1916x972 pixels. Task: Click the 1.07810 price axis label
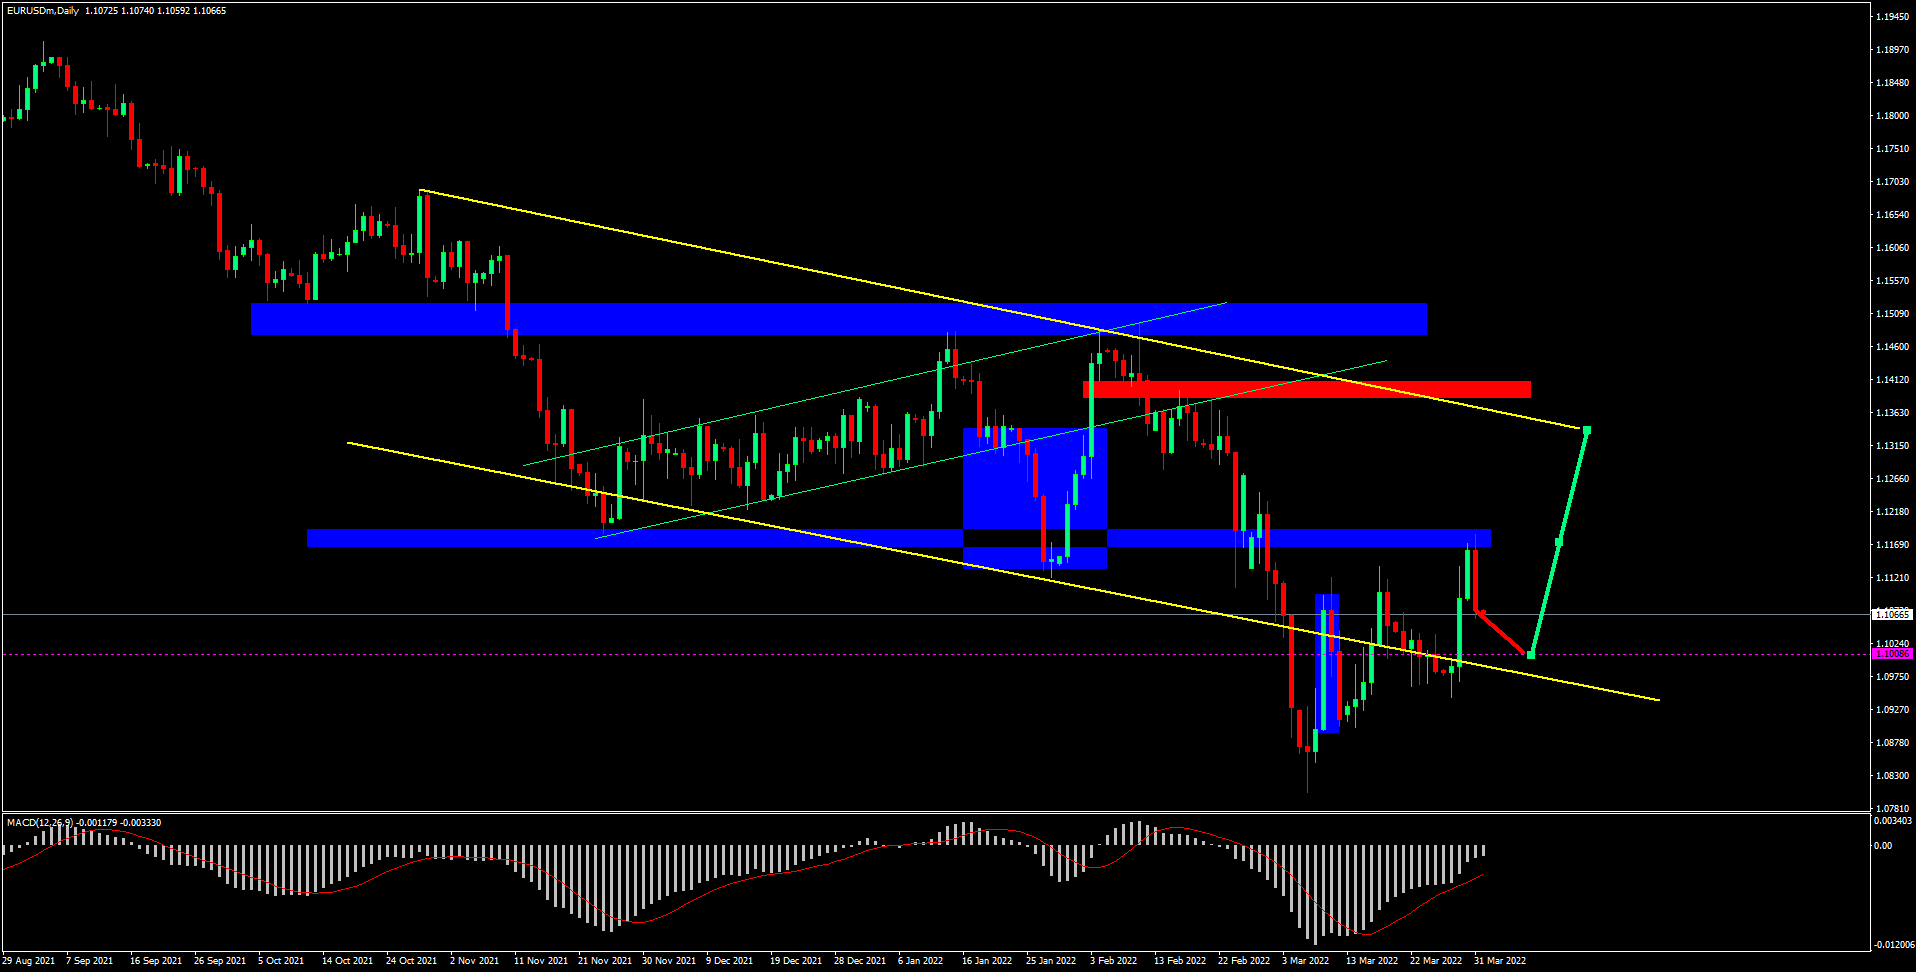(x=1893, y=809)
